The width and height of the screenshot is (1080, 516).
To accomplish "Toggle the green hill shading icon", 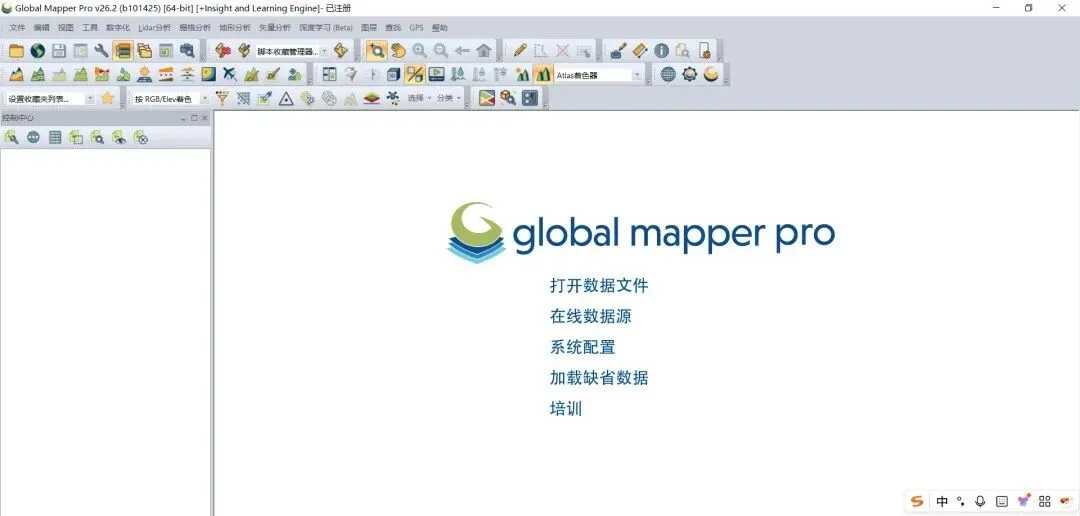I will pyautogui.click(x=543, y=74).
